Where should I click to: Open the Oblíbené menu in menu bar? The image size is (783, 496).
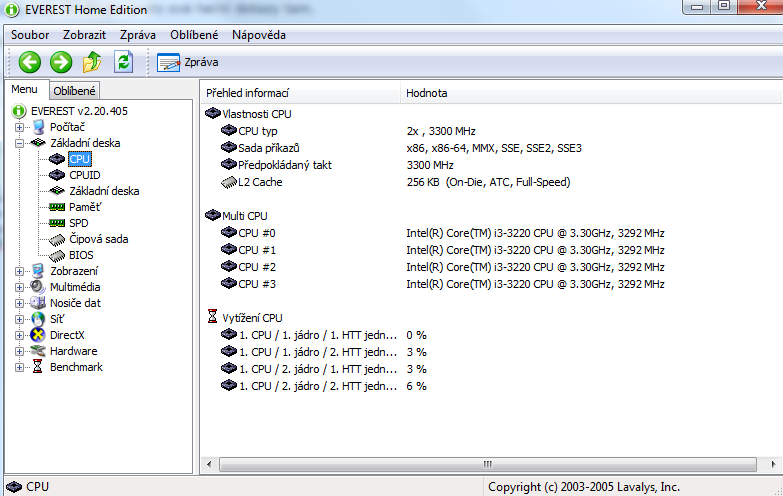pyautogui.click(x=194, y=35)
